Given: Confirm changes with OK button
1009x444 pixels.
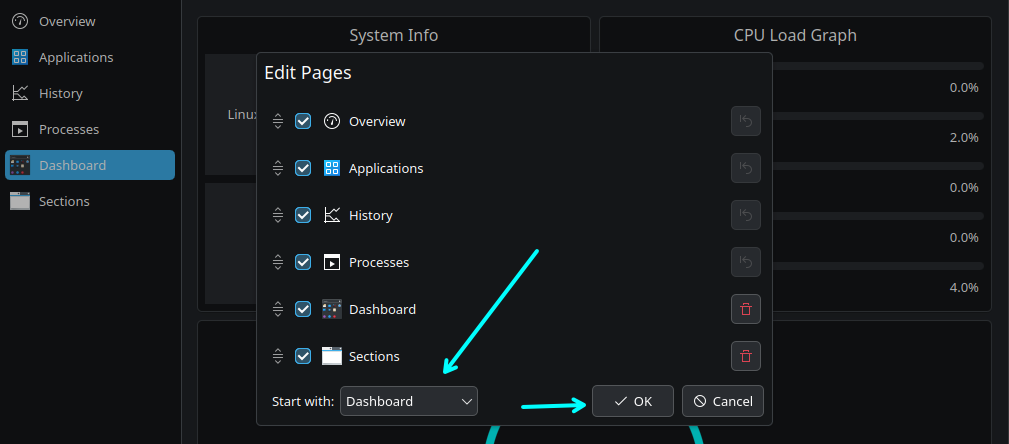Looking at the screenshot, I should [x=633, y=402].
